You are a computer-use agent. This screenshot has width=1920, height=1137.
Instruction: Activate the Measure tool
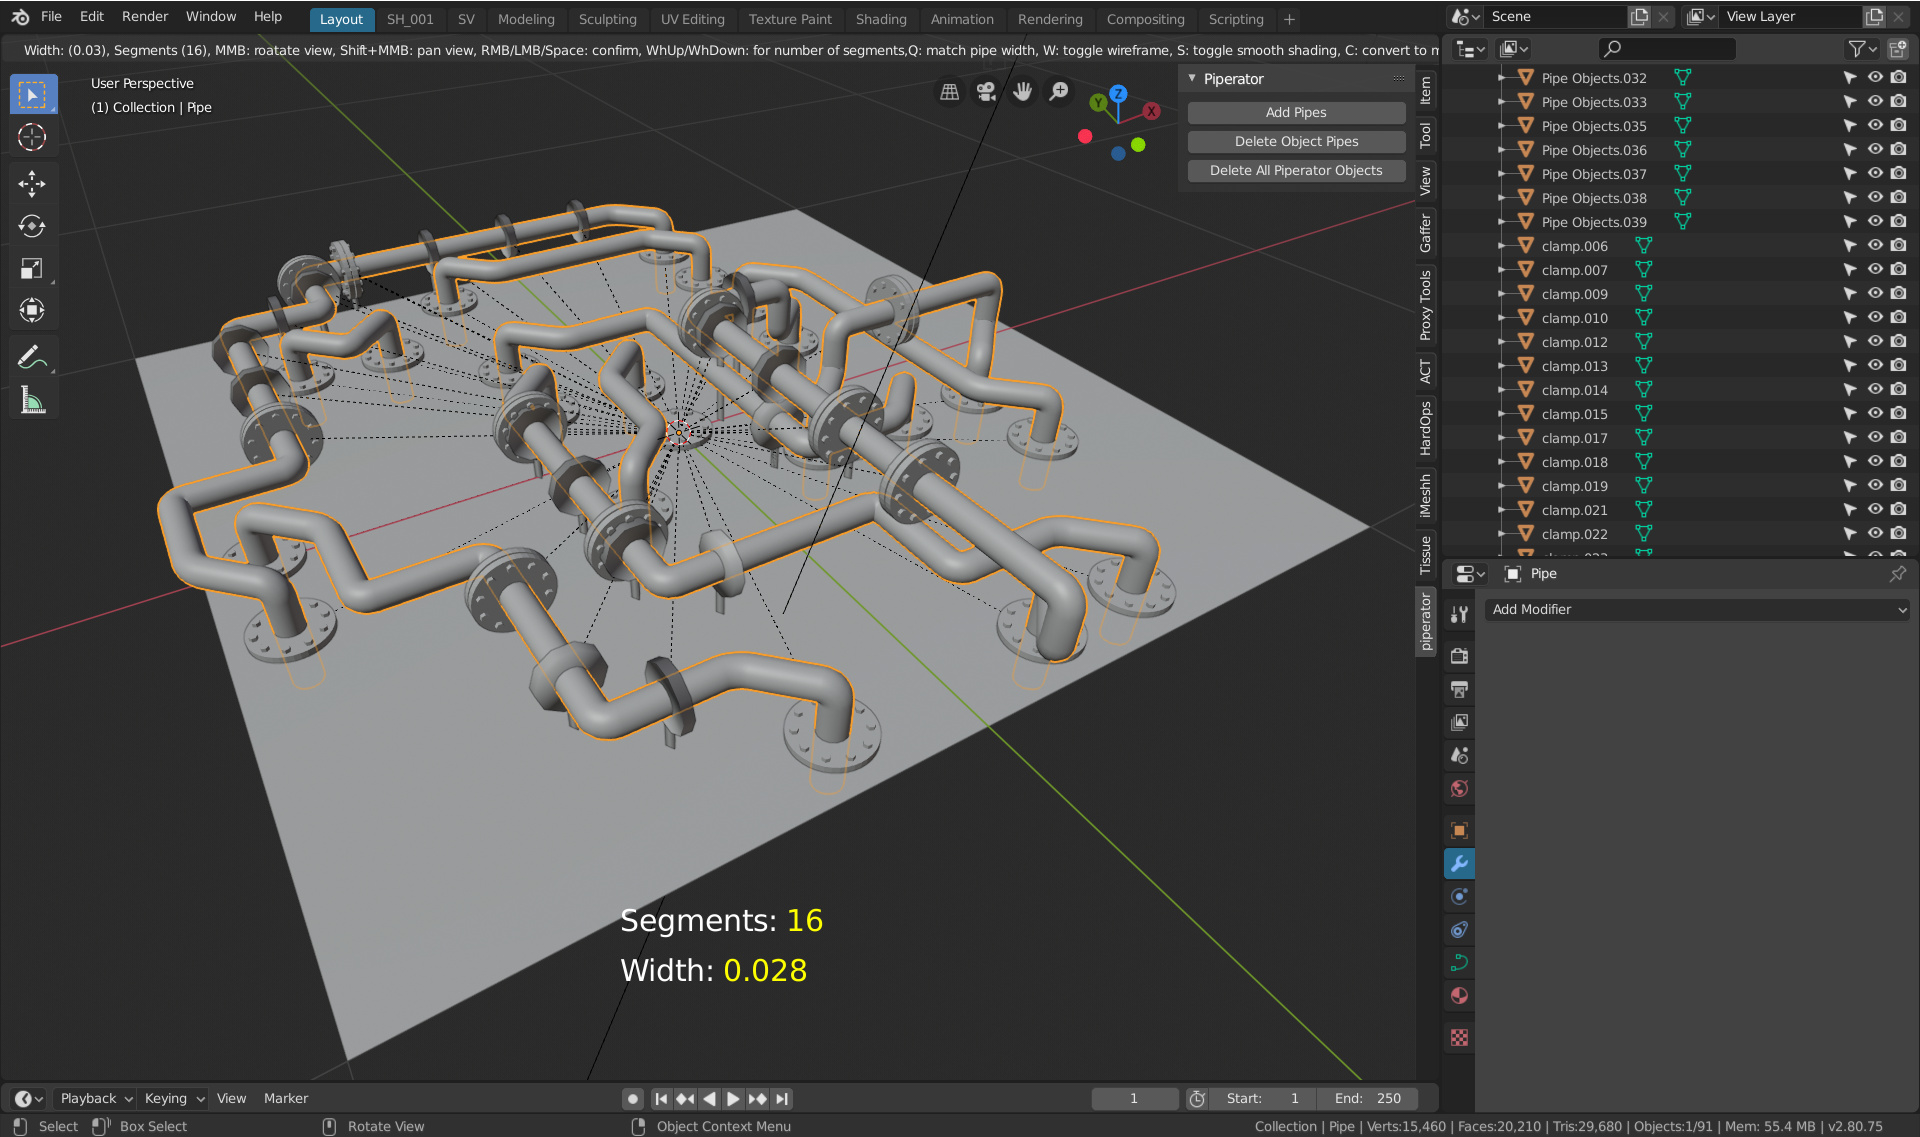click(x=33, y=400)
